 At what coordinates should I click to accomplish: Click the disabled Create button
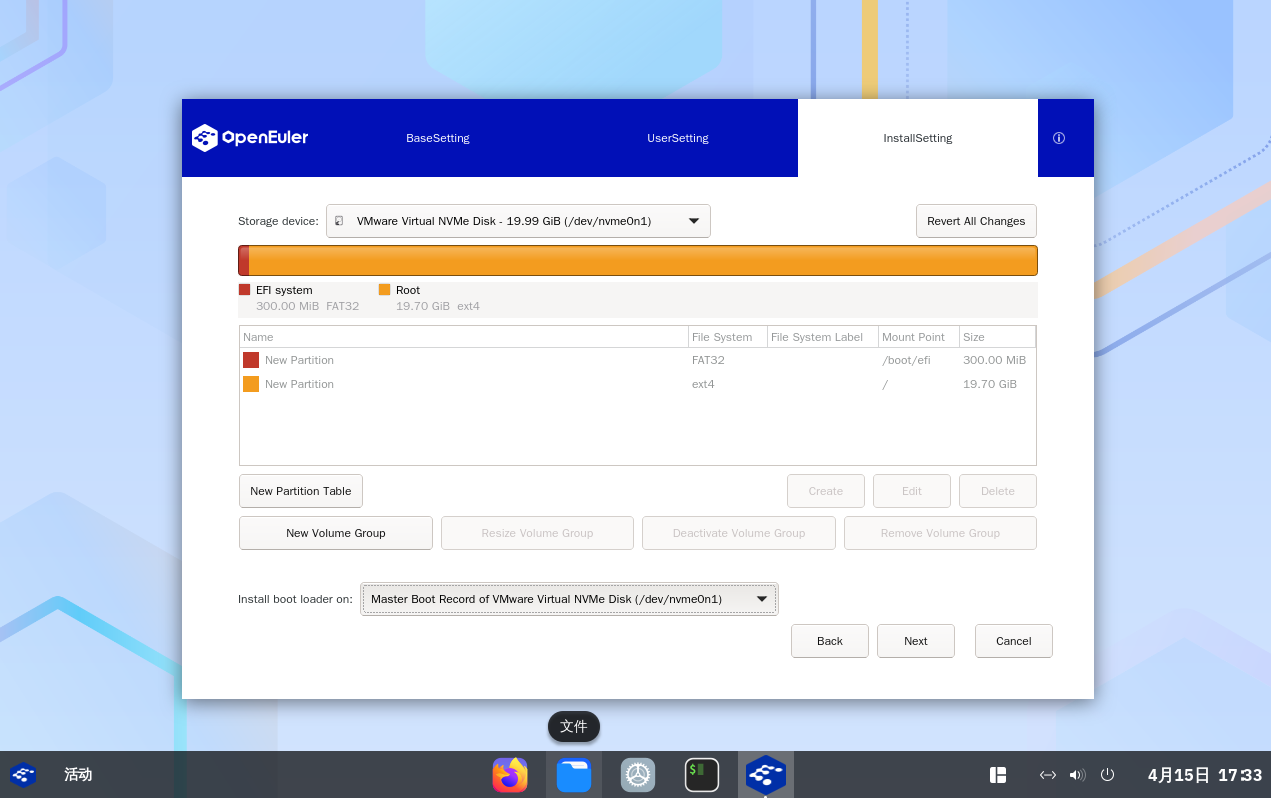click(x=826, y=491)
